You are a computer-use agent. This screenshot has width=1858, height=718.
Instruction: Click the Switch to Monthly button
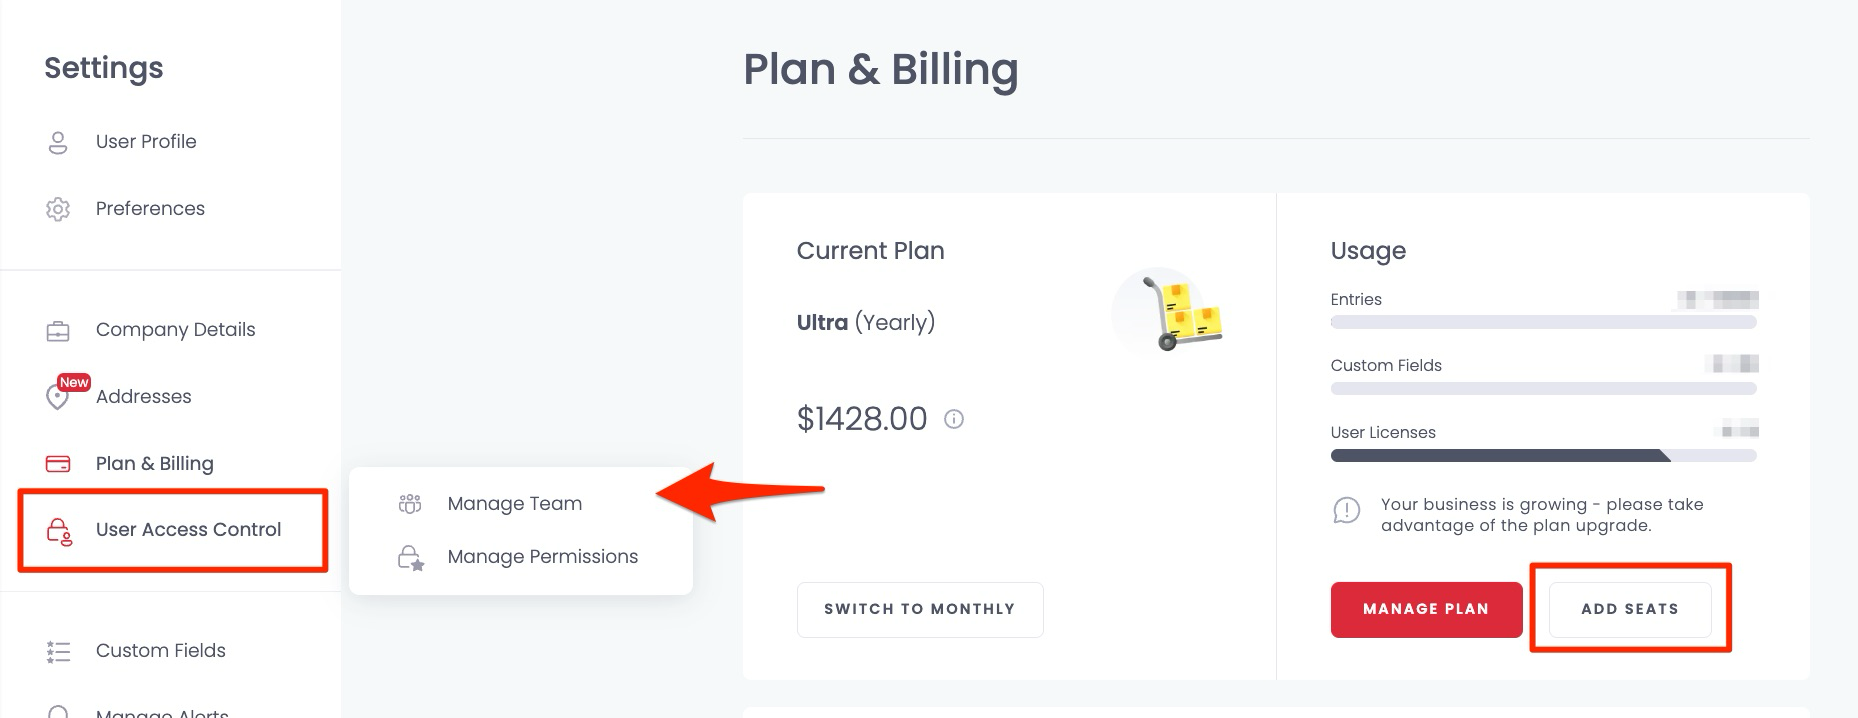pyautogui.click(x=920, y=609)
